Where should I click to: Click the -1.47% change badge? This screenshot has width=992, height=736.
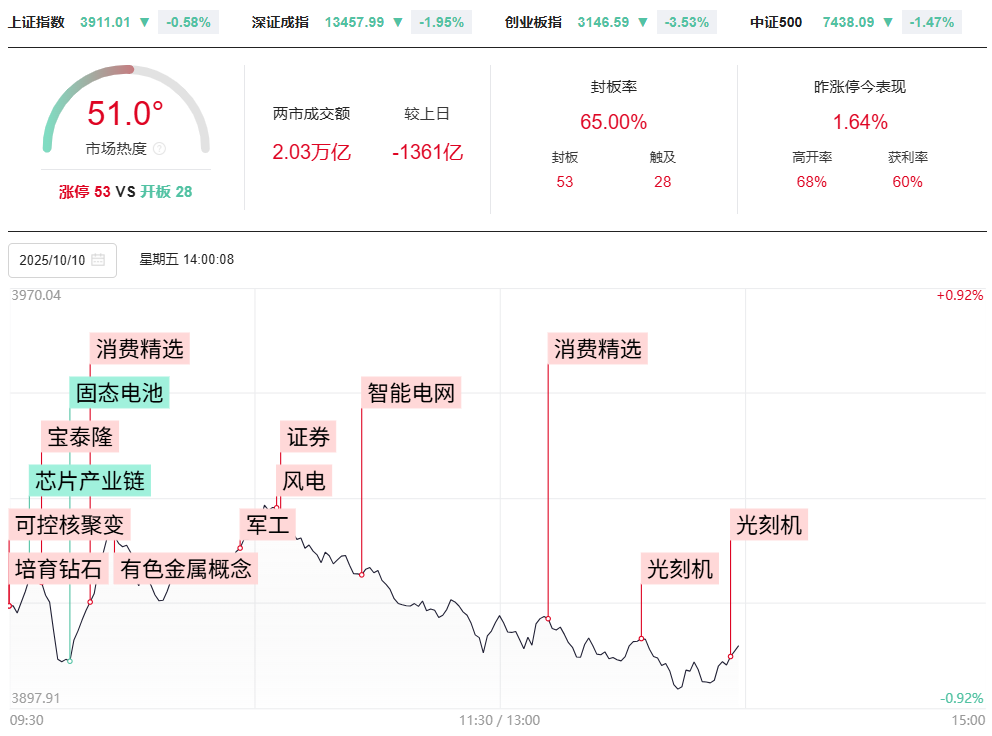(x=931, y=22)
